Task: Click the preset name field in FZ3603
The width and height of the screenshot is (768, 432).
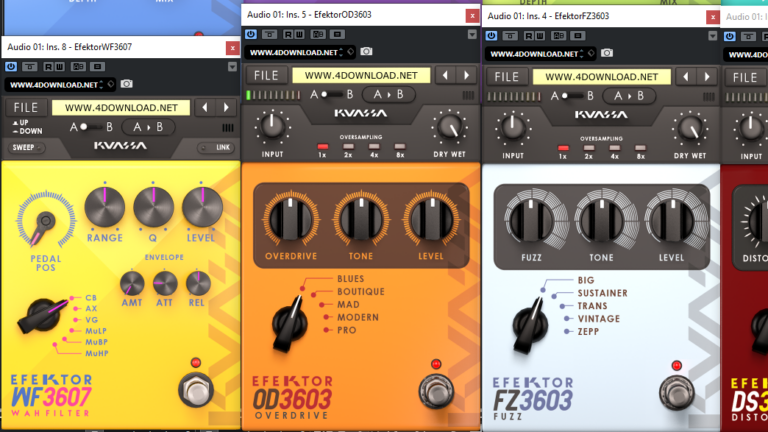Action: pyautogui.click(x=601, y=77)
